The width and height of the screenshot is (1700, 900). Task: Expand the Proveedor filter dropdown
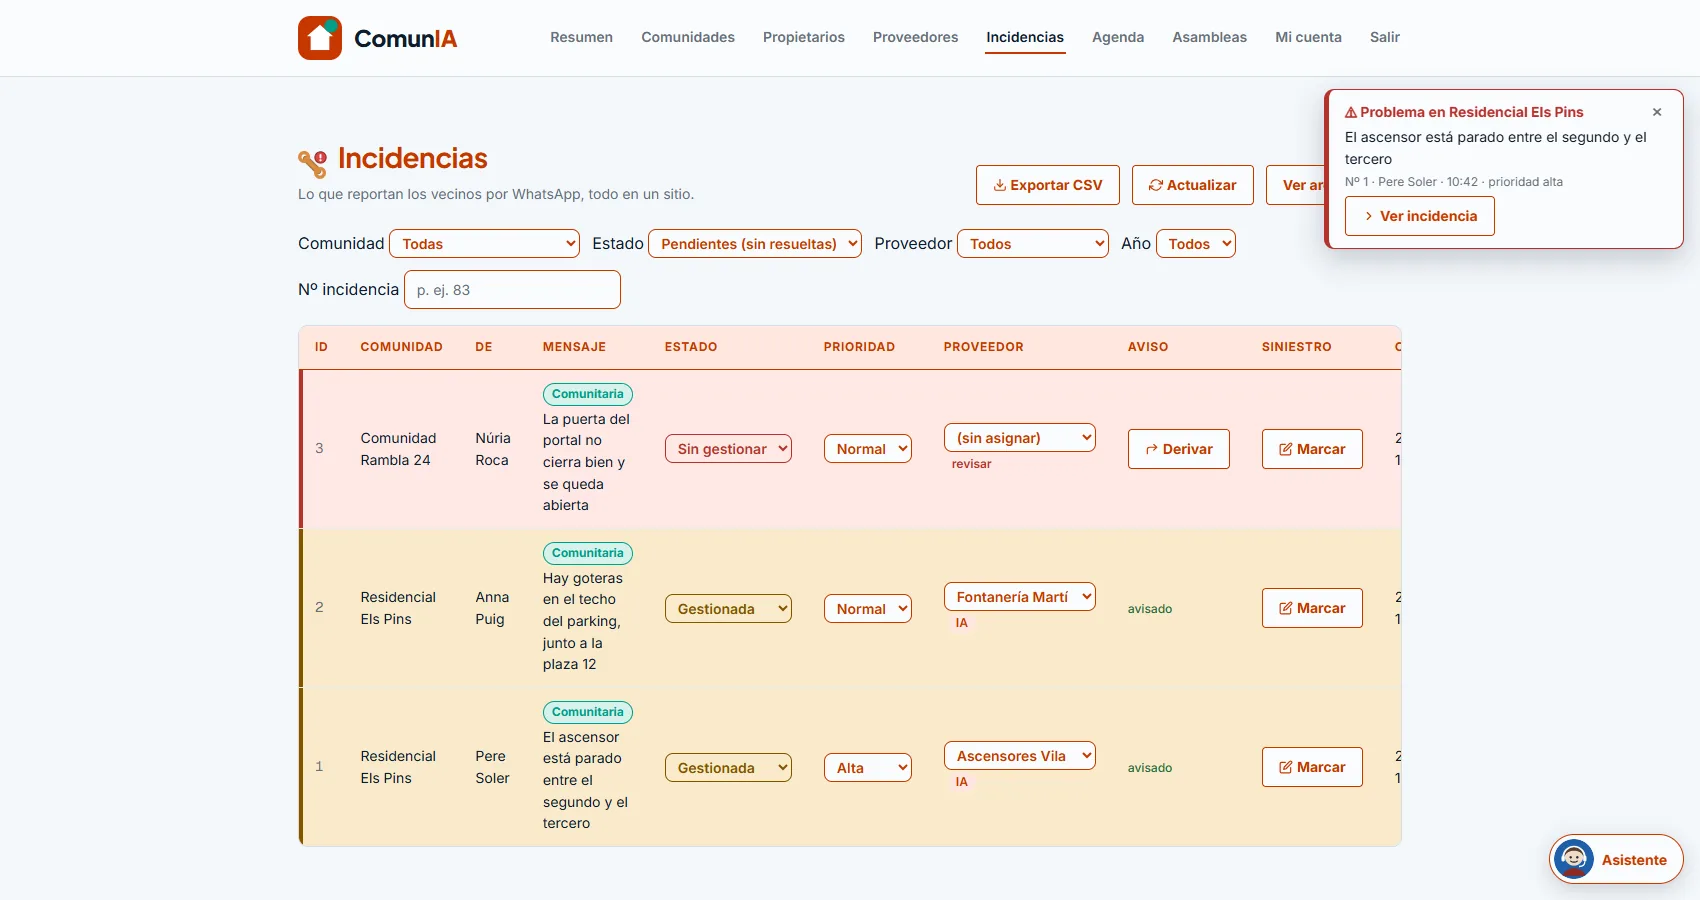pos(1033,244)
